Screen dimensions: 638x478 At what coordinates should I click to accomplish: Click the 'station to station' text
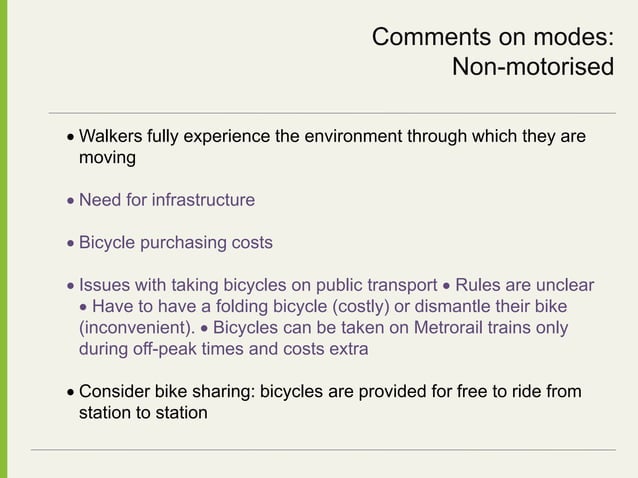click(143, 412)
